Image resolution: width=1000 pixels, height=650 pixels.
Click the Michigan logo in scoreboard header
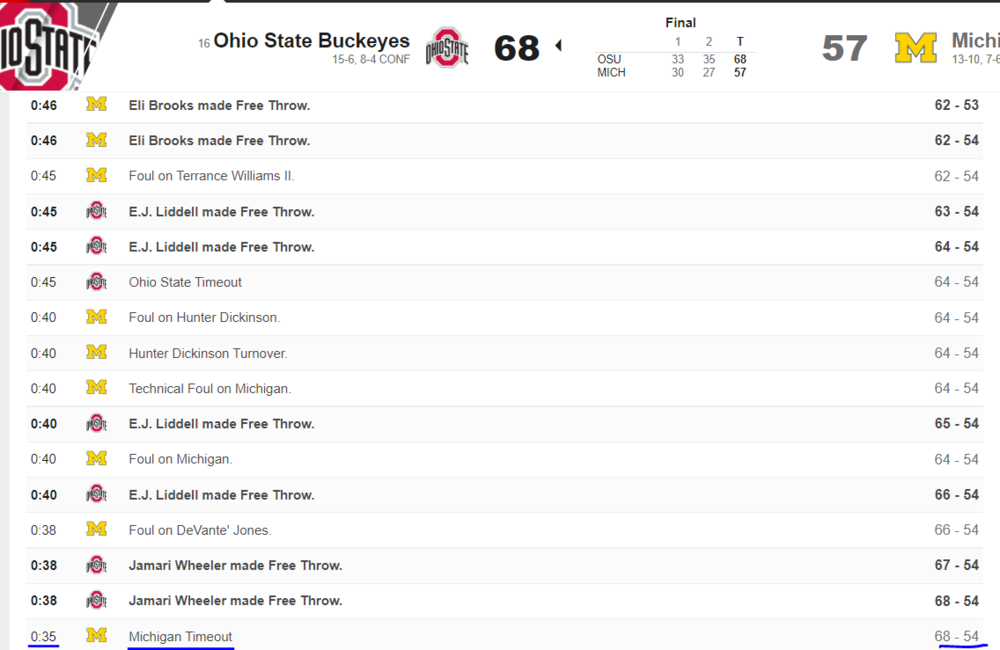(915, 47)
